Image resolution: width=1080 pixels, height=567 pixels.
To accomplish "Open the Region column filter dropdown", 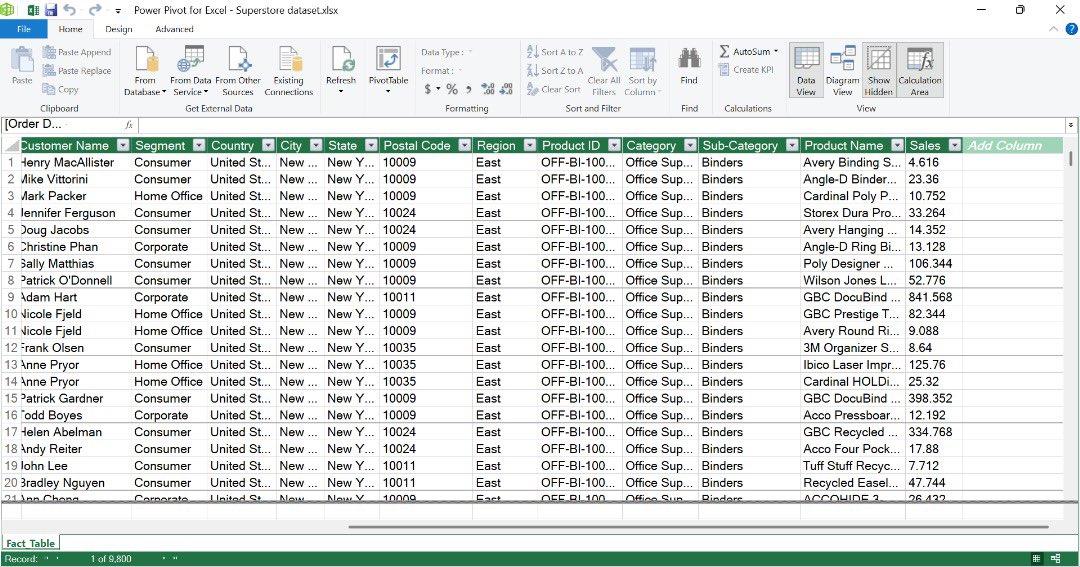I will (530, 145).
